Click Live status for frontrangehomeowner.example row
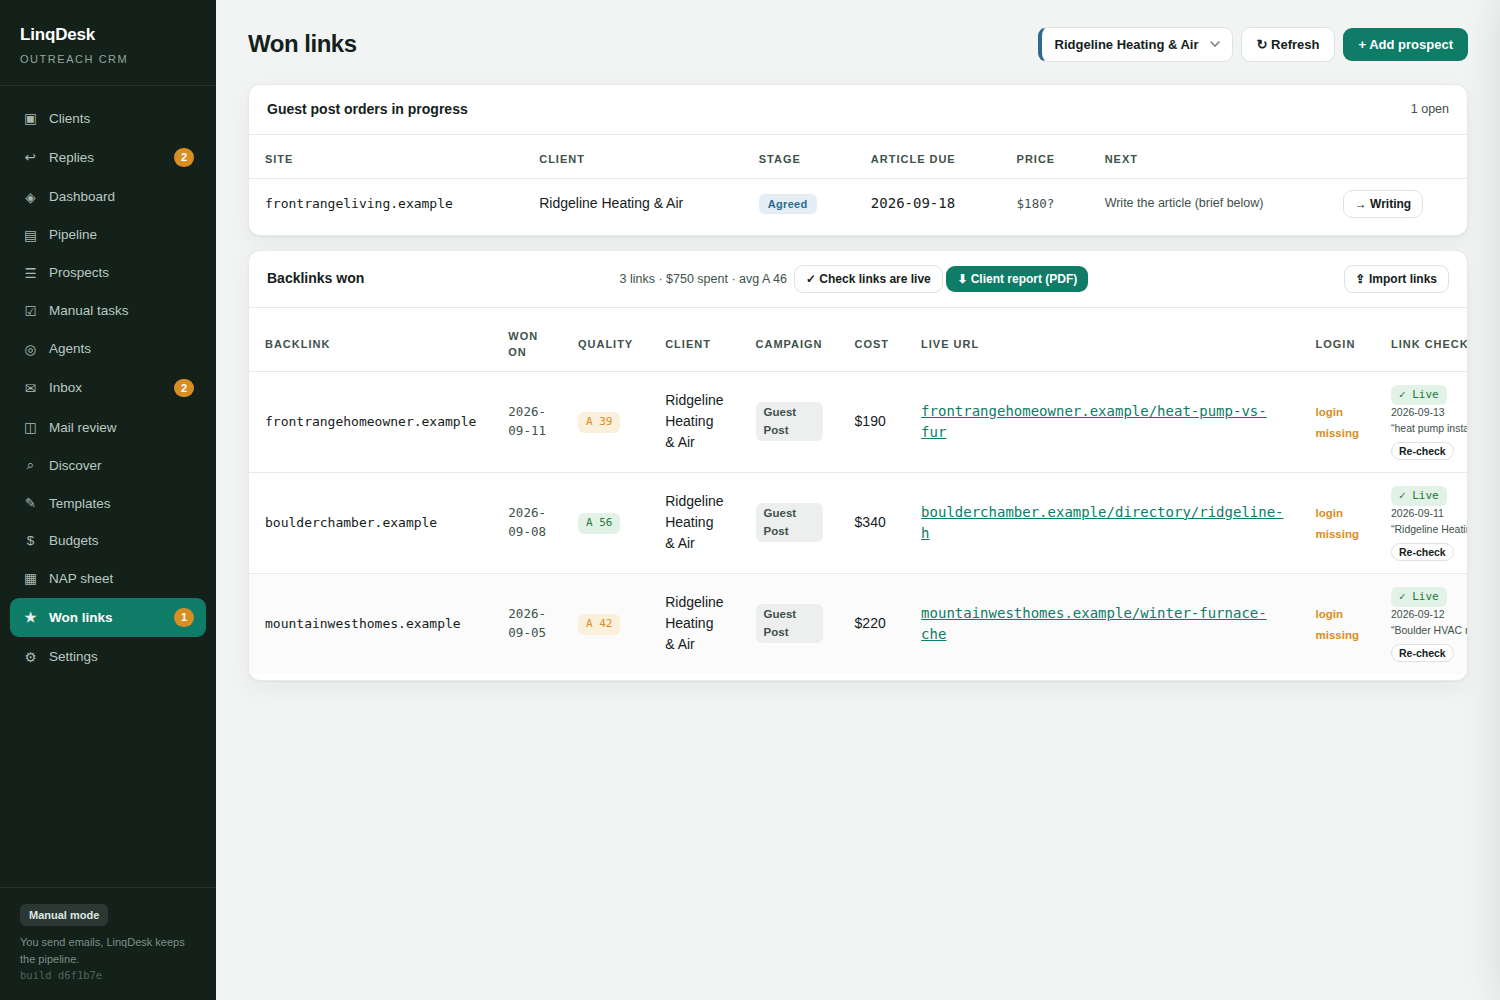 1418,395
